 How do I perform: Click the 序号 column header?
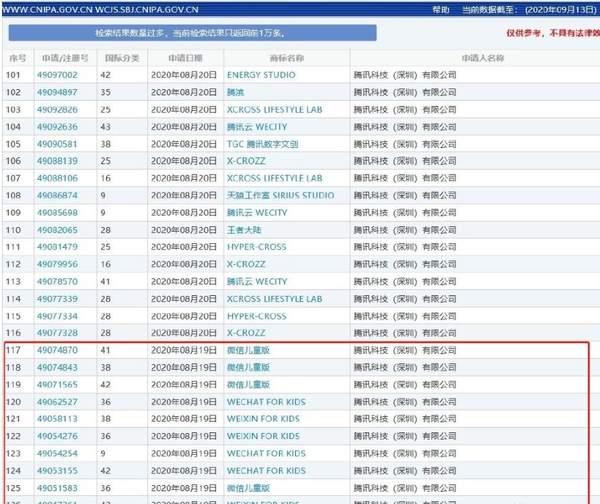(x=18, y=58)
